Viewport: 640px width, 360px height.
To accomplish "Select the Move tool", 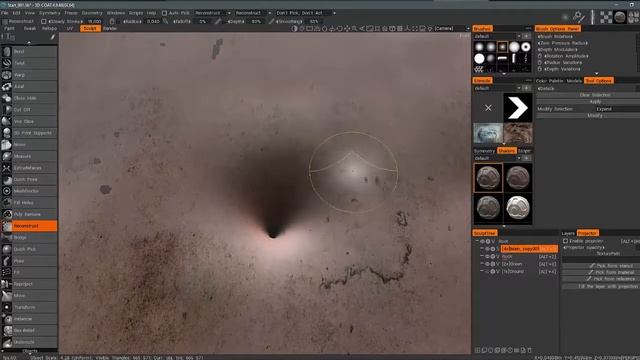I will coord(29,296).
